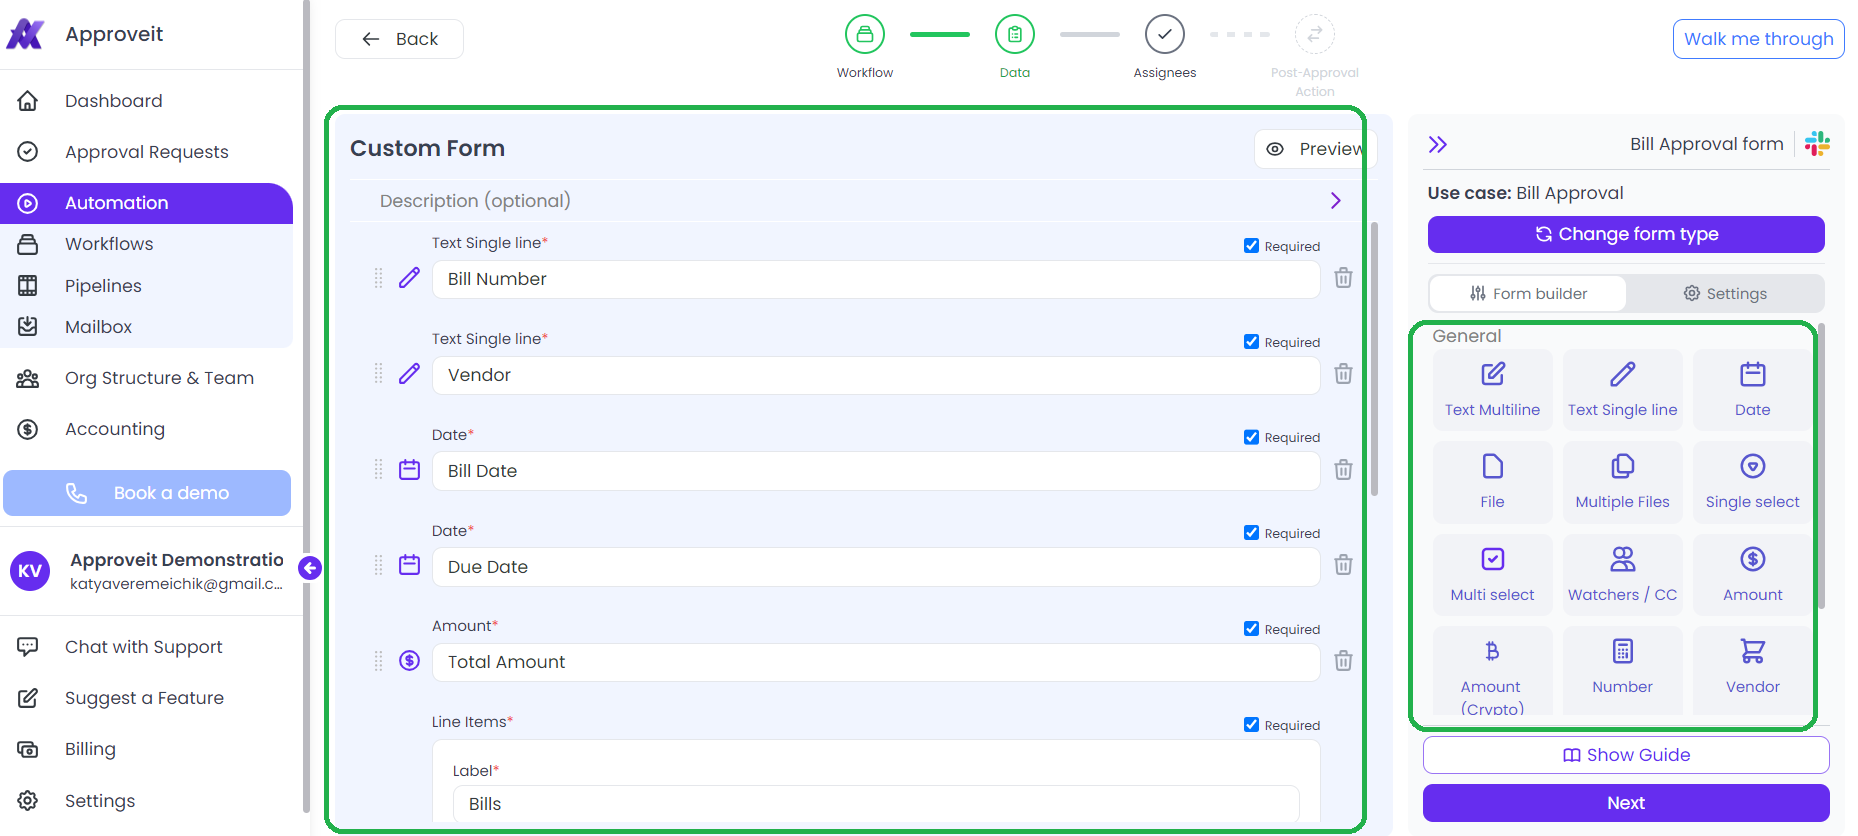Click Change form type button
1858x836 pixels.
click(1626, 234)
